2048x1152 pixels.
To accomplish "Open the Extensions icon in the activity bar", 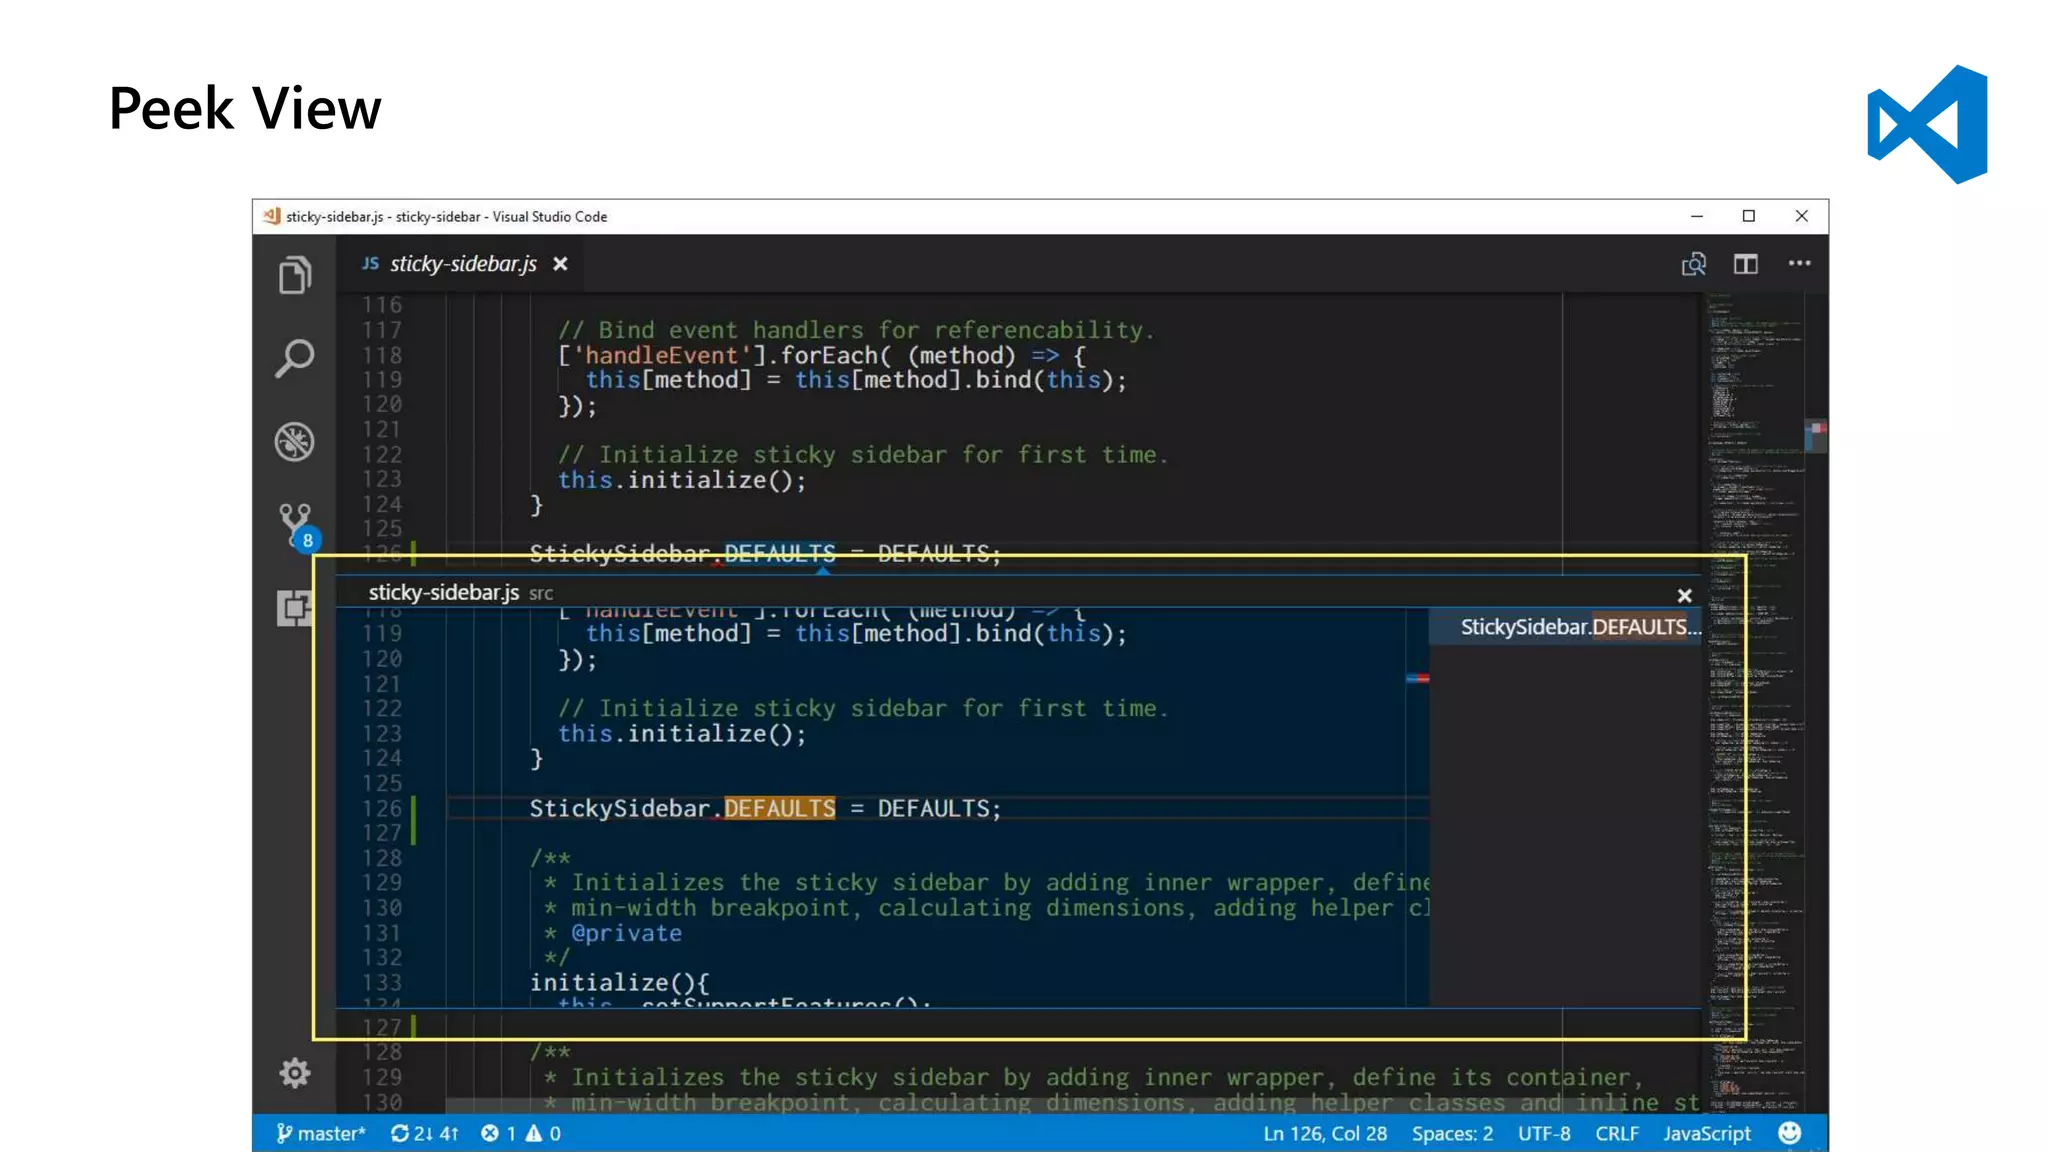I will pos(294,607).
